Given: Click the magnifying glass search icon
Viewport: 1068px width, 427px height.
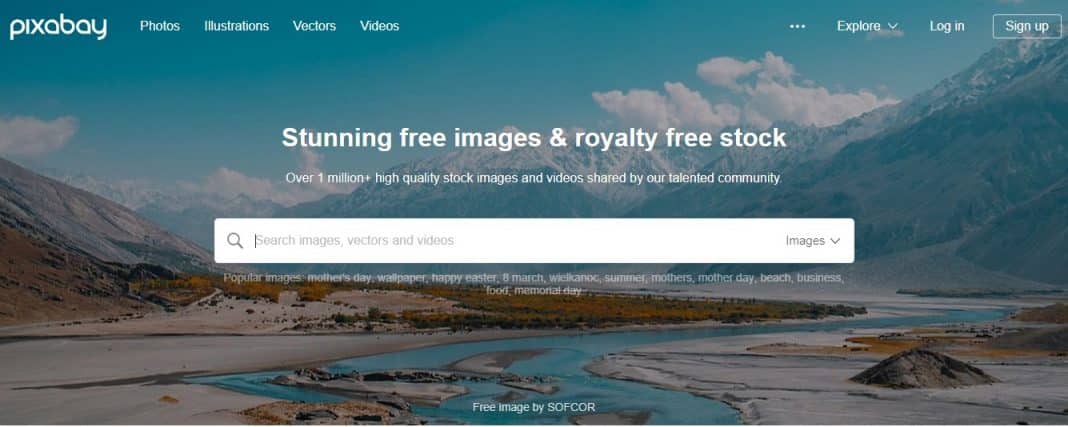Looking at the screenshot, I should (235, 240).
